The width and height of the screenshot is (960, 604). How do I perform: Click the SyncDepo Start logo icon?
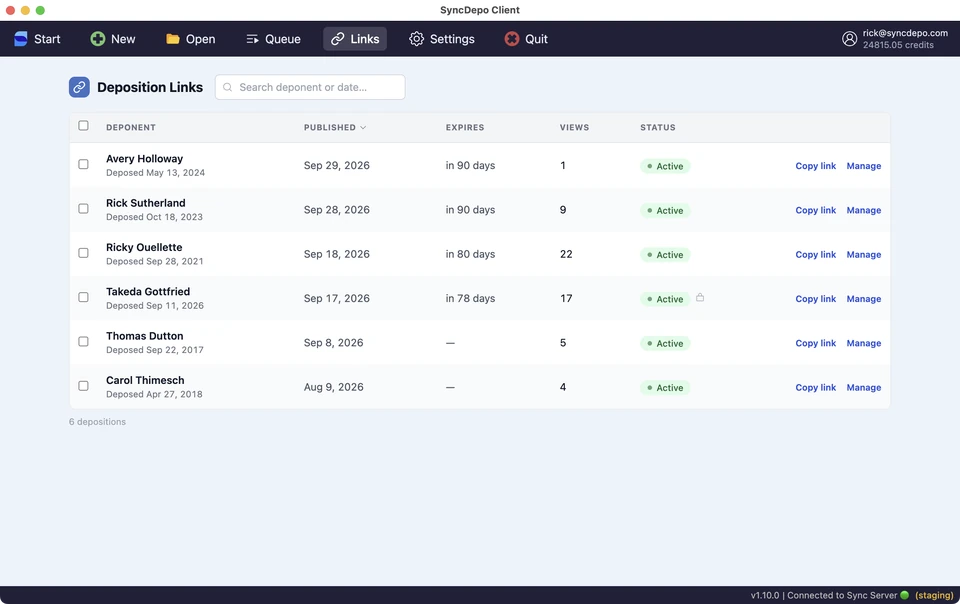click(x=21, y=39)
